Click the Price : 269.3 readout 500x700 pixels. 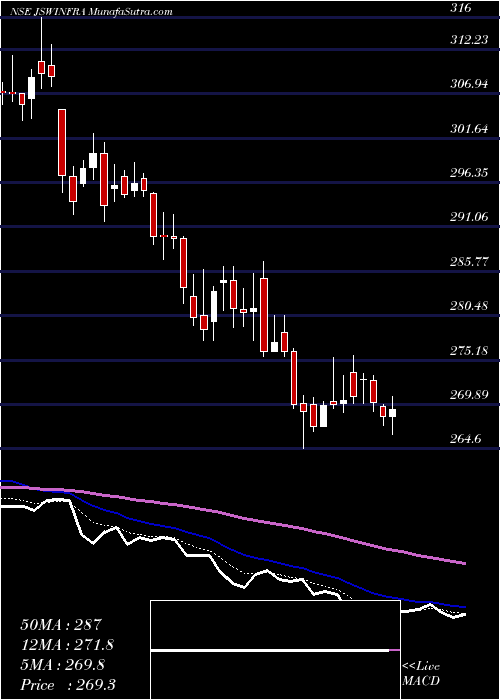(68, 685)
